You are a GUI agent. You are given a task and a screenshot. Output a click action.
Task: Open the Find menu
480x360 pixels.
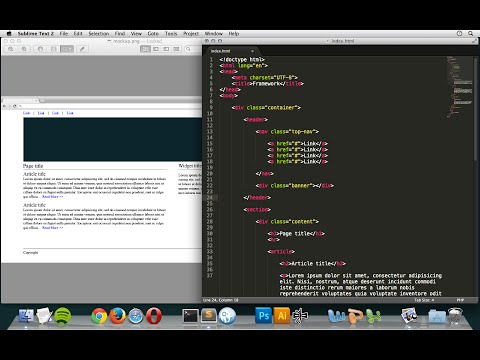click(120, 34)
